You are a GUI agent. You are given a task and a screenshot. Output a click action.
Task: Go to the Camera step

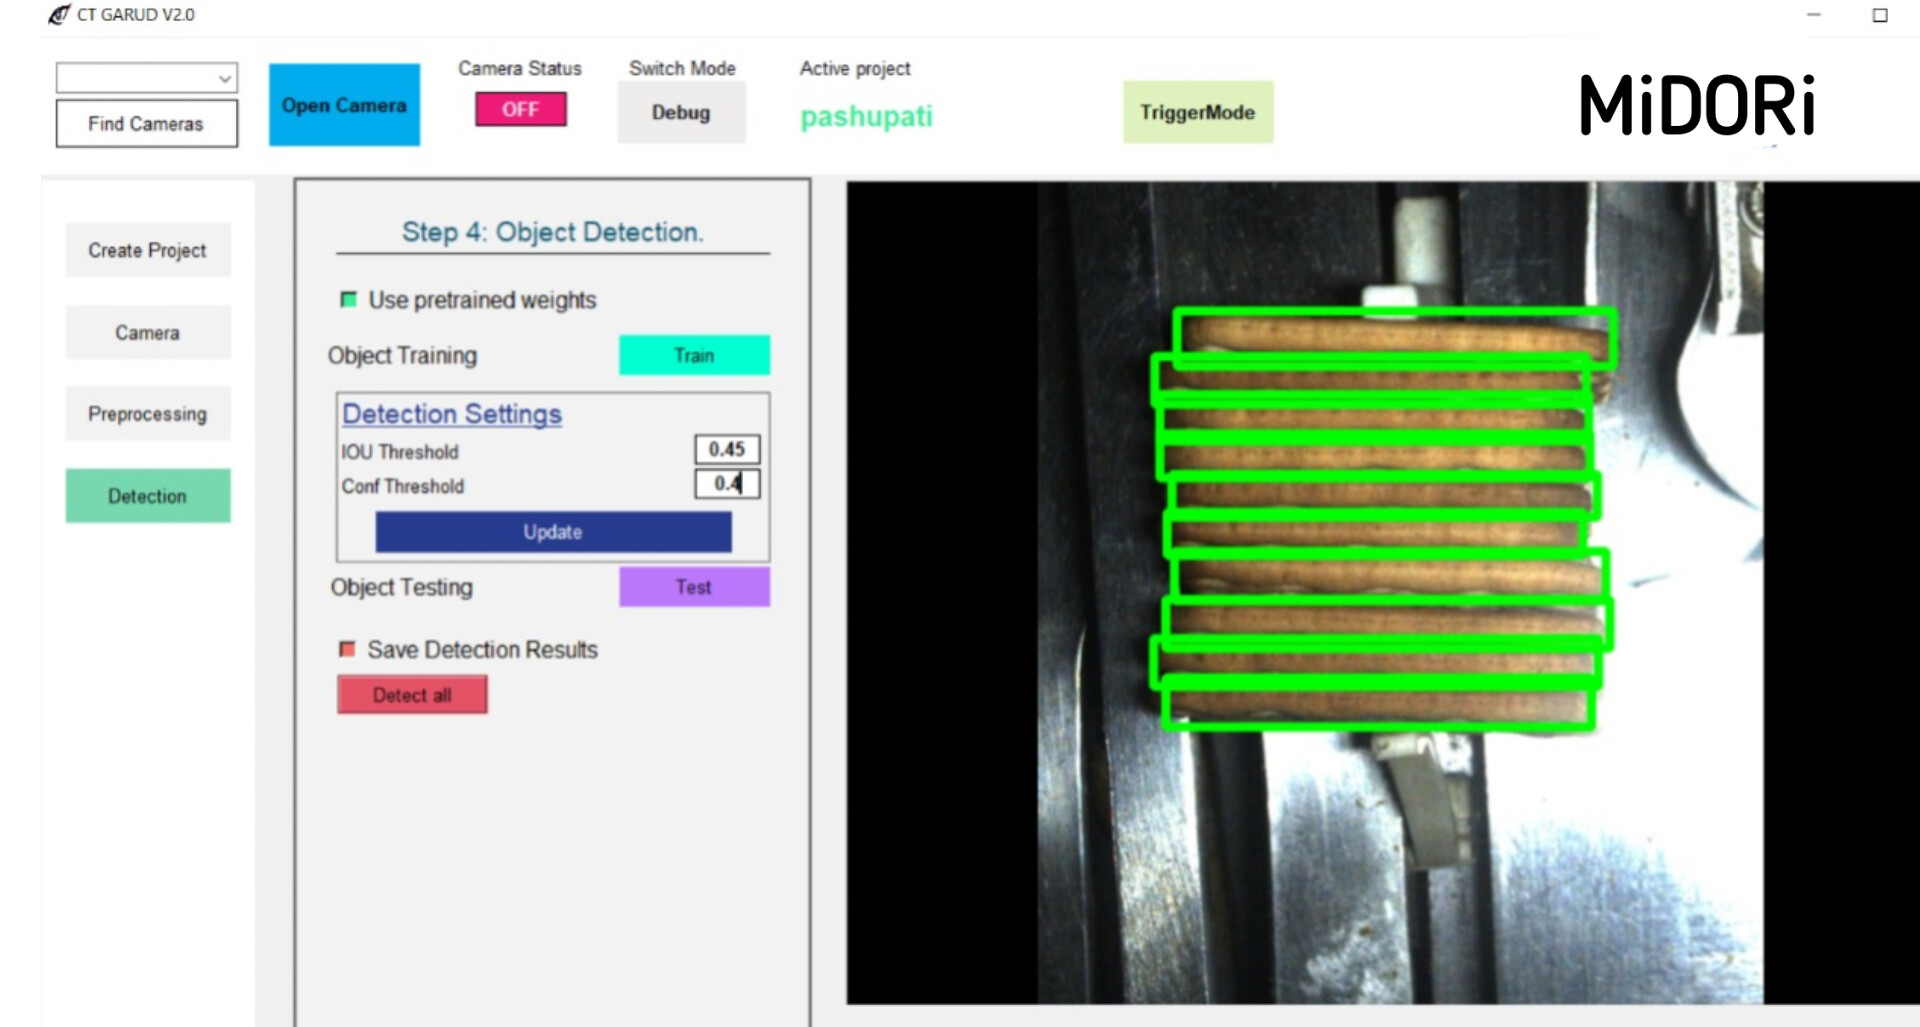pyautogui.click(x=147, y=332)
